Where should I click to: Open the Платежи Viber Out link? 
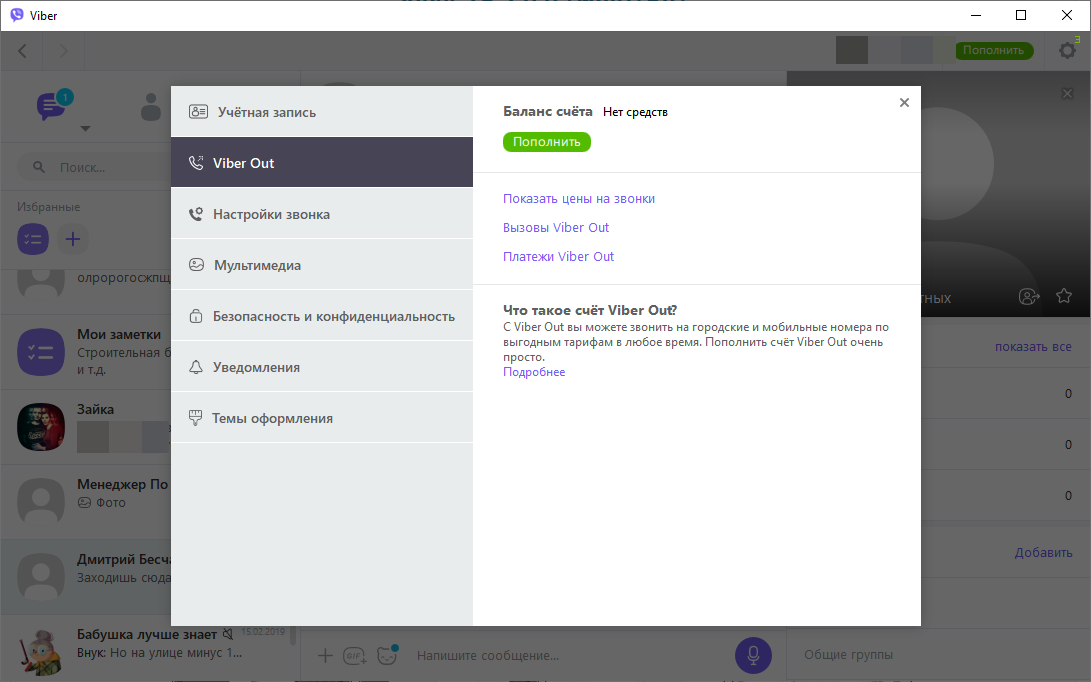point(558,257)
